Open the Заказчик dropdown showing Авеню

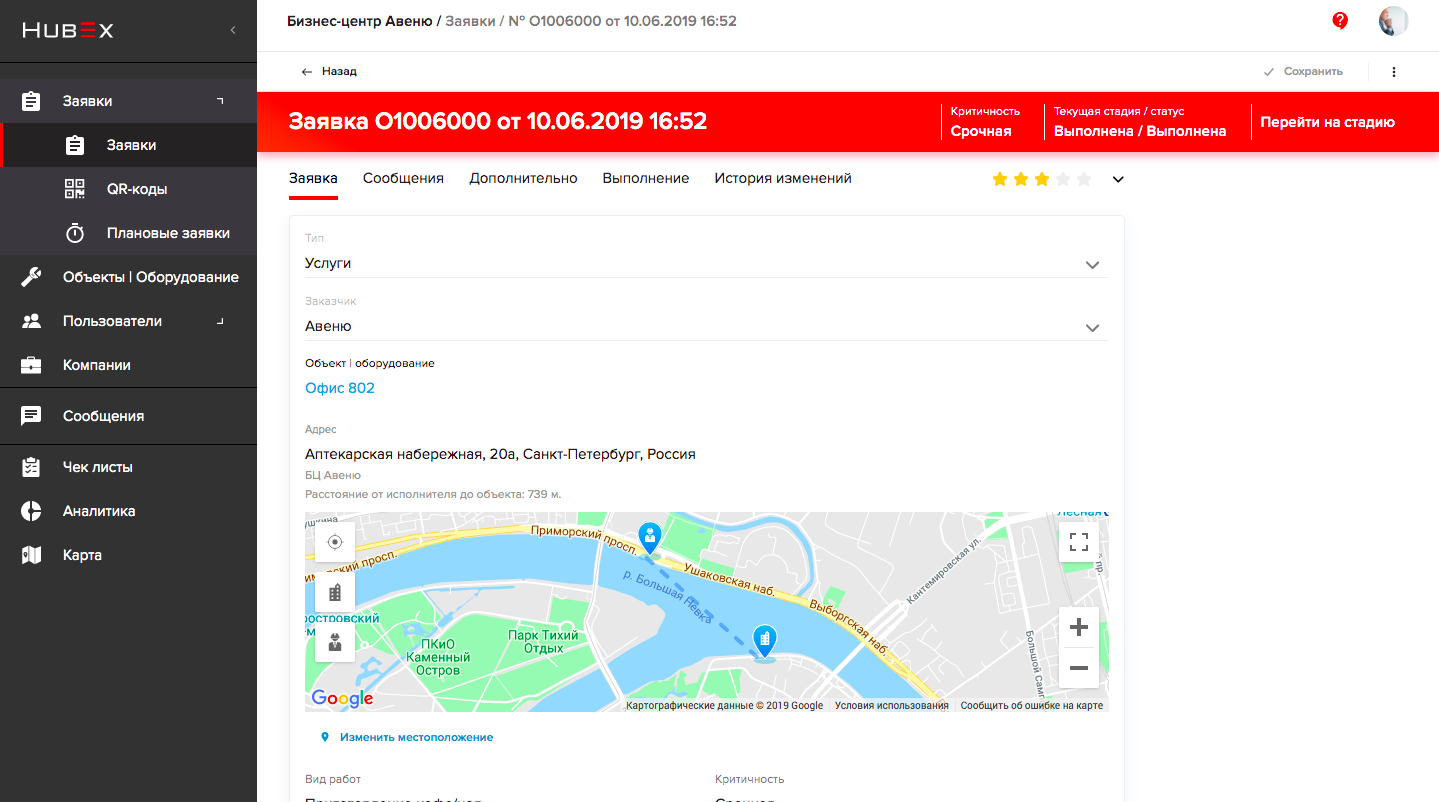[x=706, y=326]
